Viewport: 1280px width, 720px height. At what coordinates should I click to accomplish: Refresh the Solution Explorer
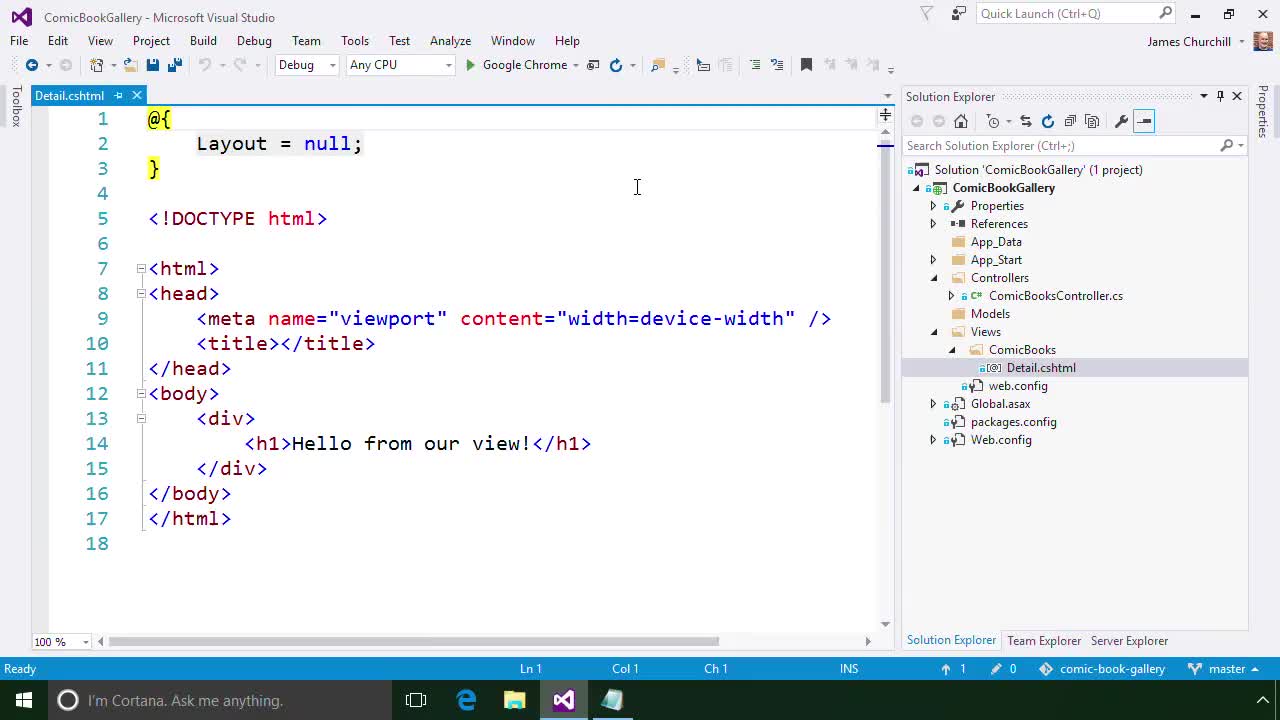(1048, 122)
